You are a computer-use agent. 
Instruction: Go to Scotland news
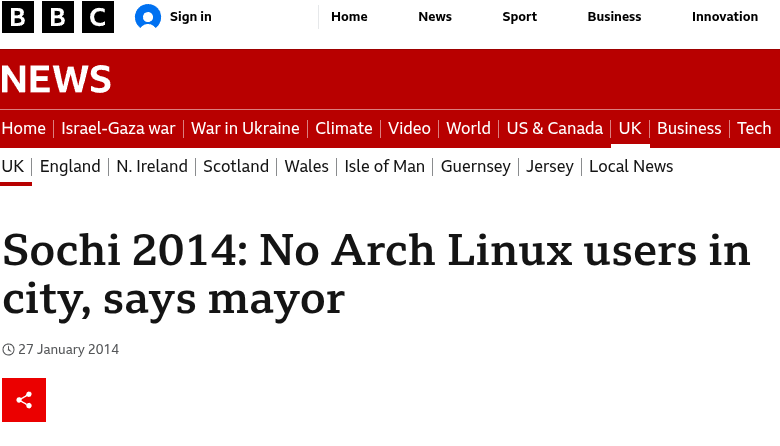coord(236,166)
